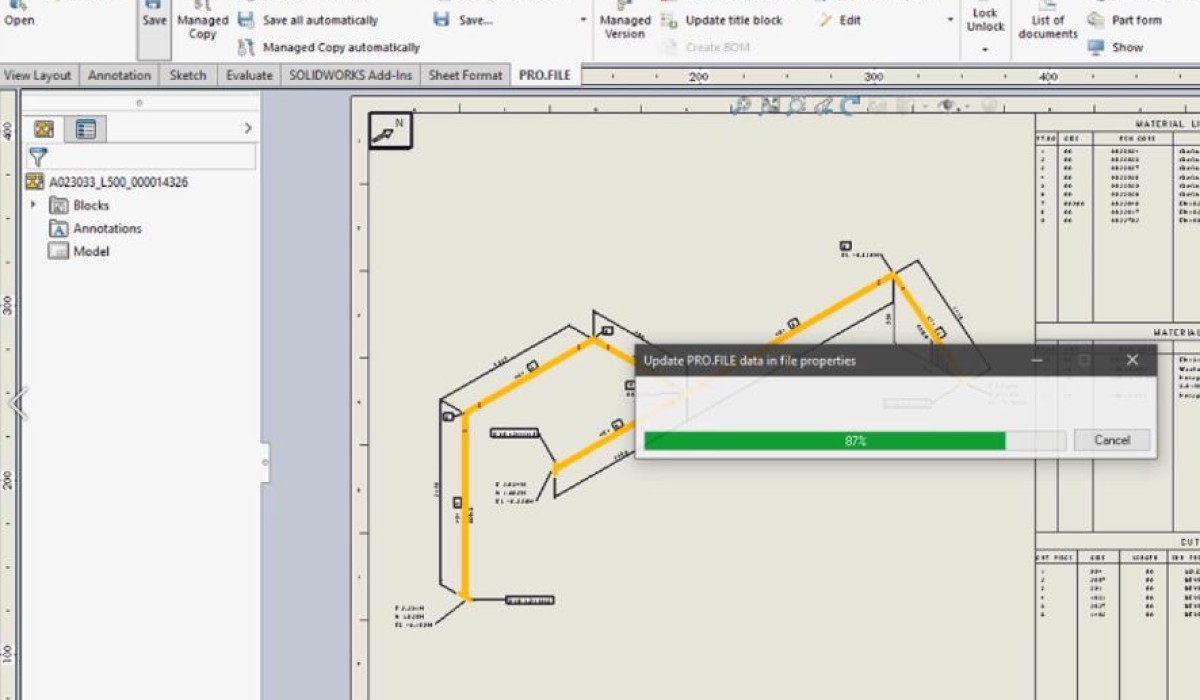The width and height of the screenshot is (1200, 700).
Task: Click the Update title block command
Action: 733,21
